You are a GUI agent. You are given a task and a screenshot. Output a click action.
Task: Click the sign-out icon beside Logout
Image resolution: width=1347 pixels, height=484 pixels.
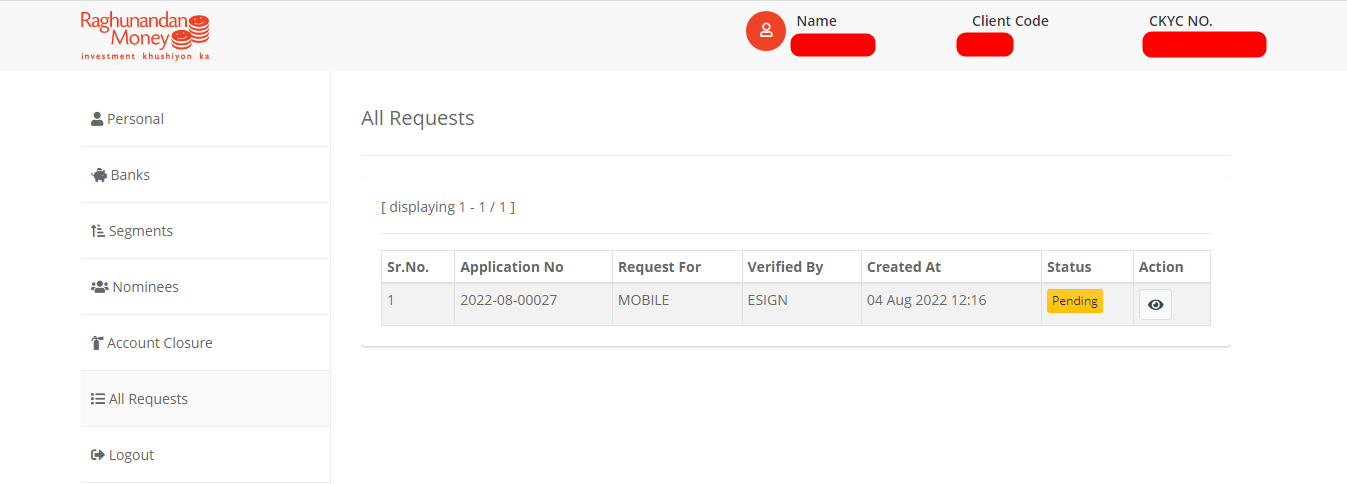tap(98, 455)
